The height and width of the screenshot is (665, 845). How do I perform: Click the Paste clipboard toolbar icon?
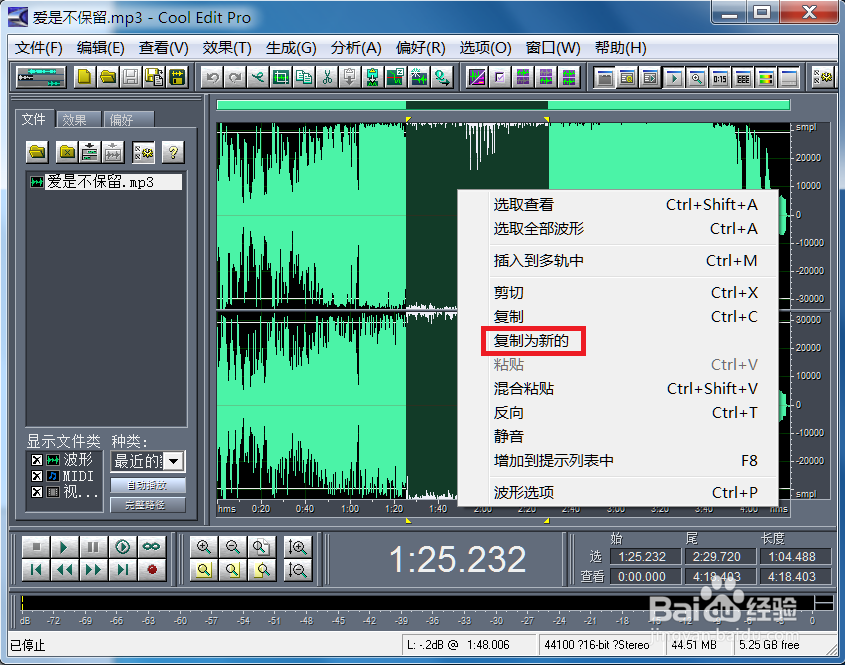click(x=349, y=78)
